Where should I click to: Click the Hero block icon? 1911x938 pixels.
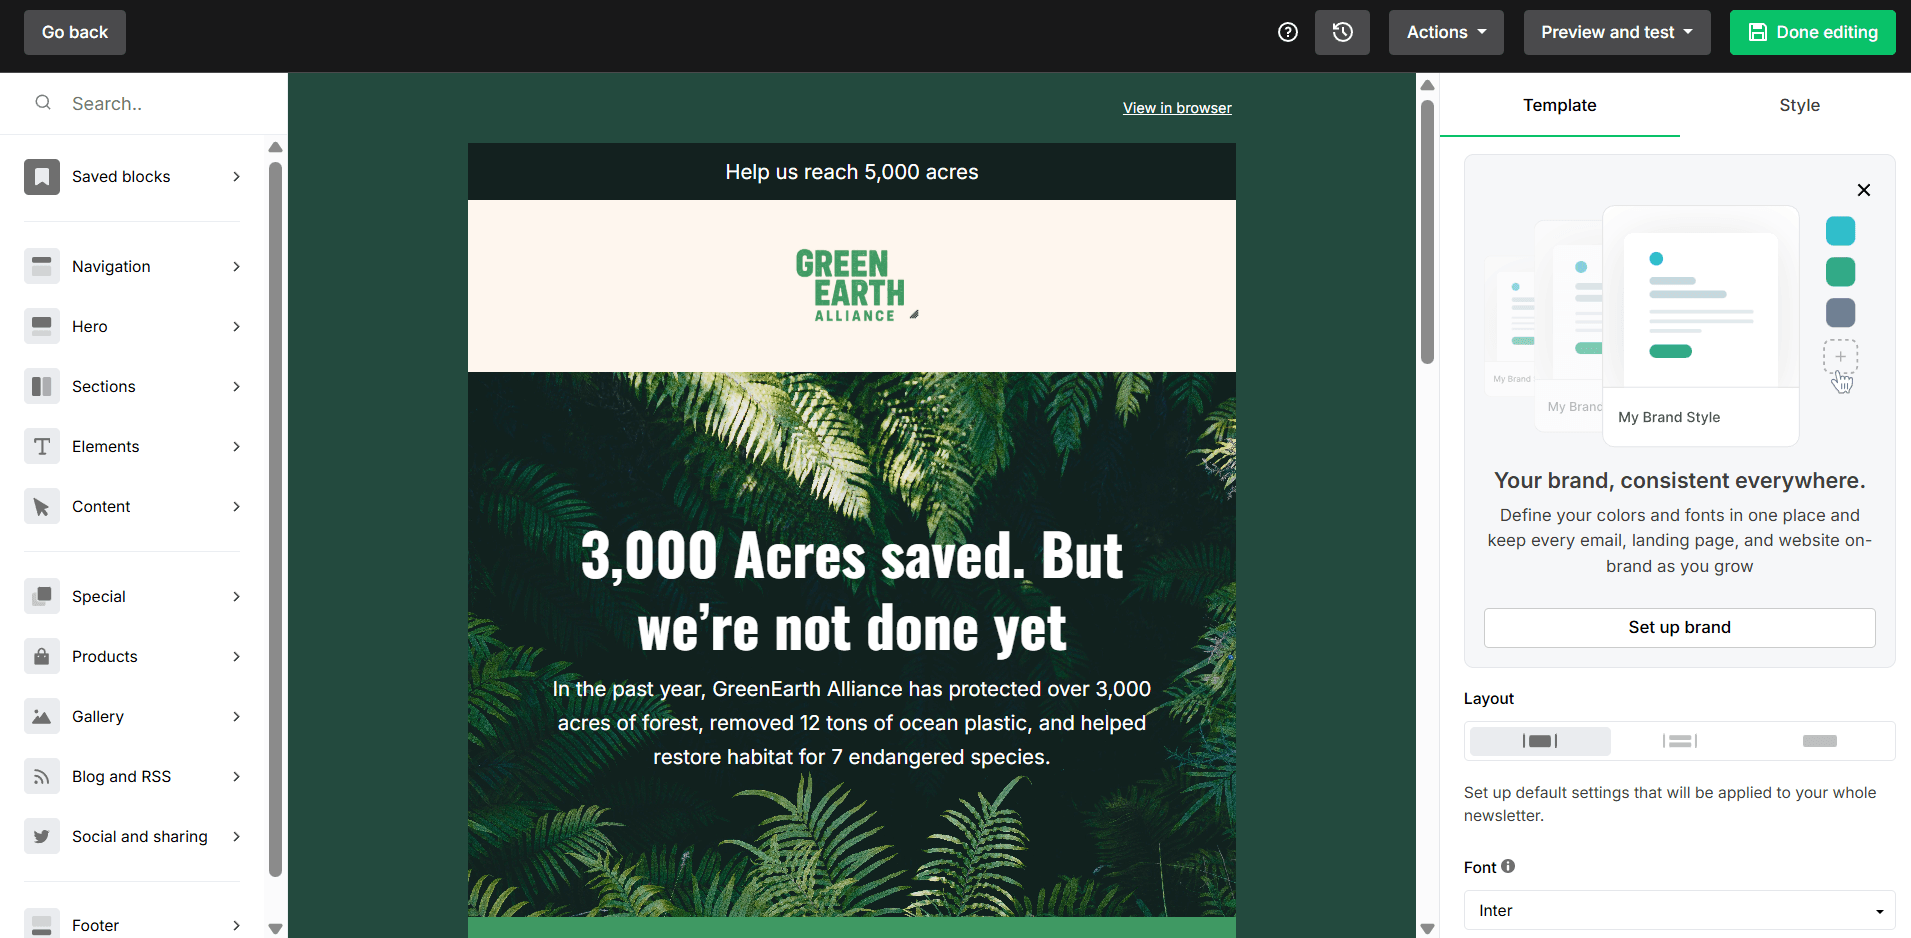(42, 327)
